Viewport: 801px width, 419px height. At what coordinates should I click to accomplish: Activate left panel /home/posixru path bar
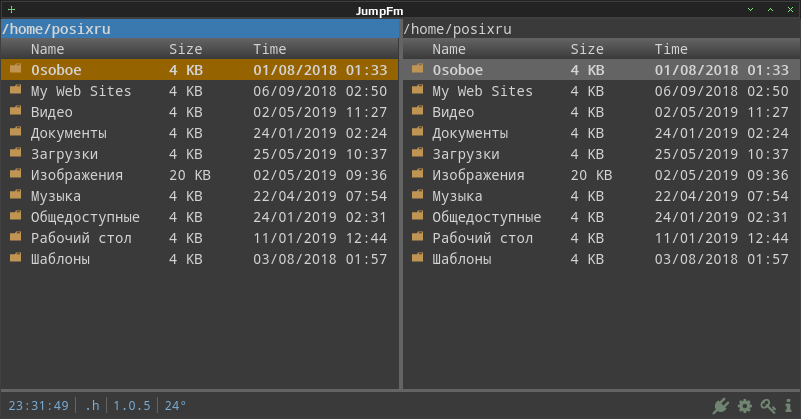tap(200, 29)
